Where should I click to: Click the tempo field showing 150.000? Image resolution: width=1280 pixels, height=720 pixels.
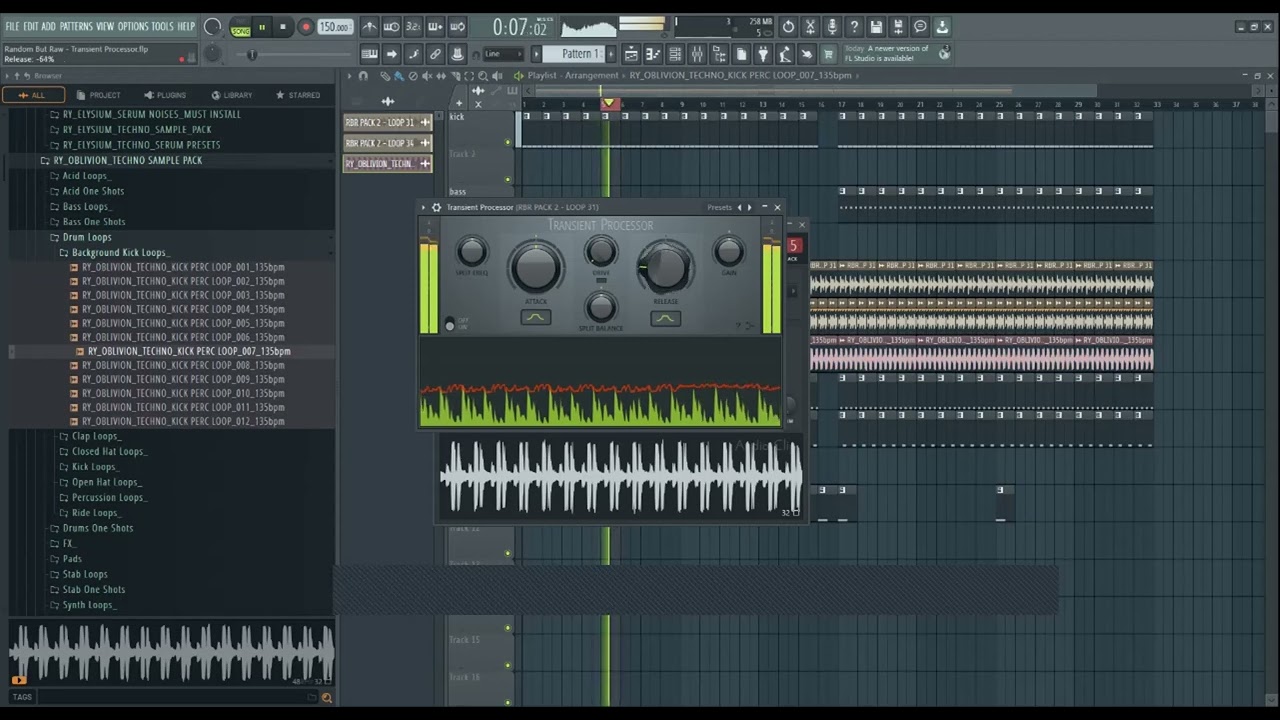[x=335, y=27]
